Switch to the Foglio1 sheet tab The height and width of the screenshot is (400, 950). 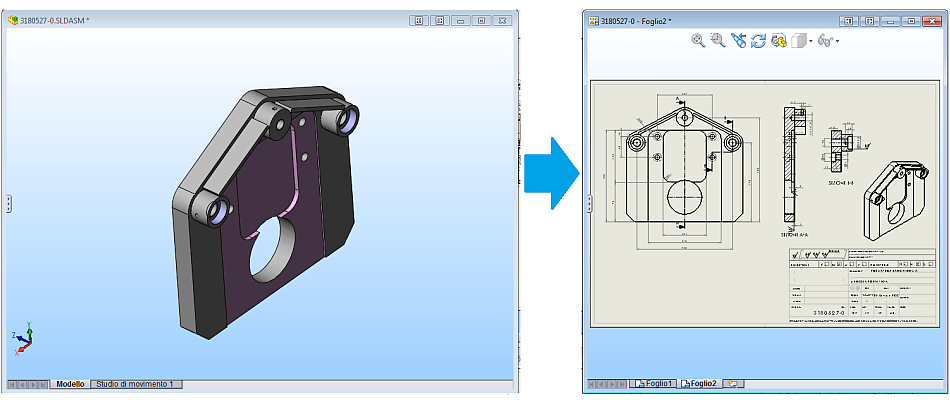tap(654, 384)
